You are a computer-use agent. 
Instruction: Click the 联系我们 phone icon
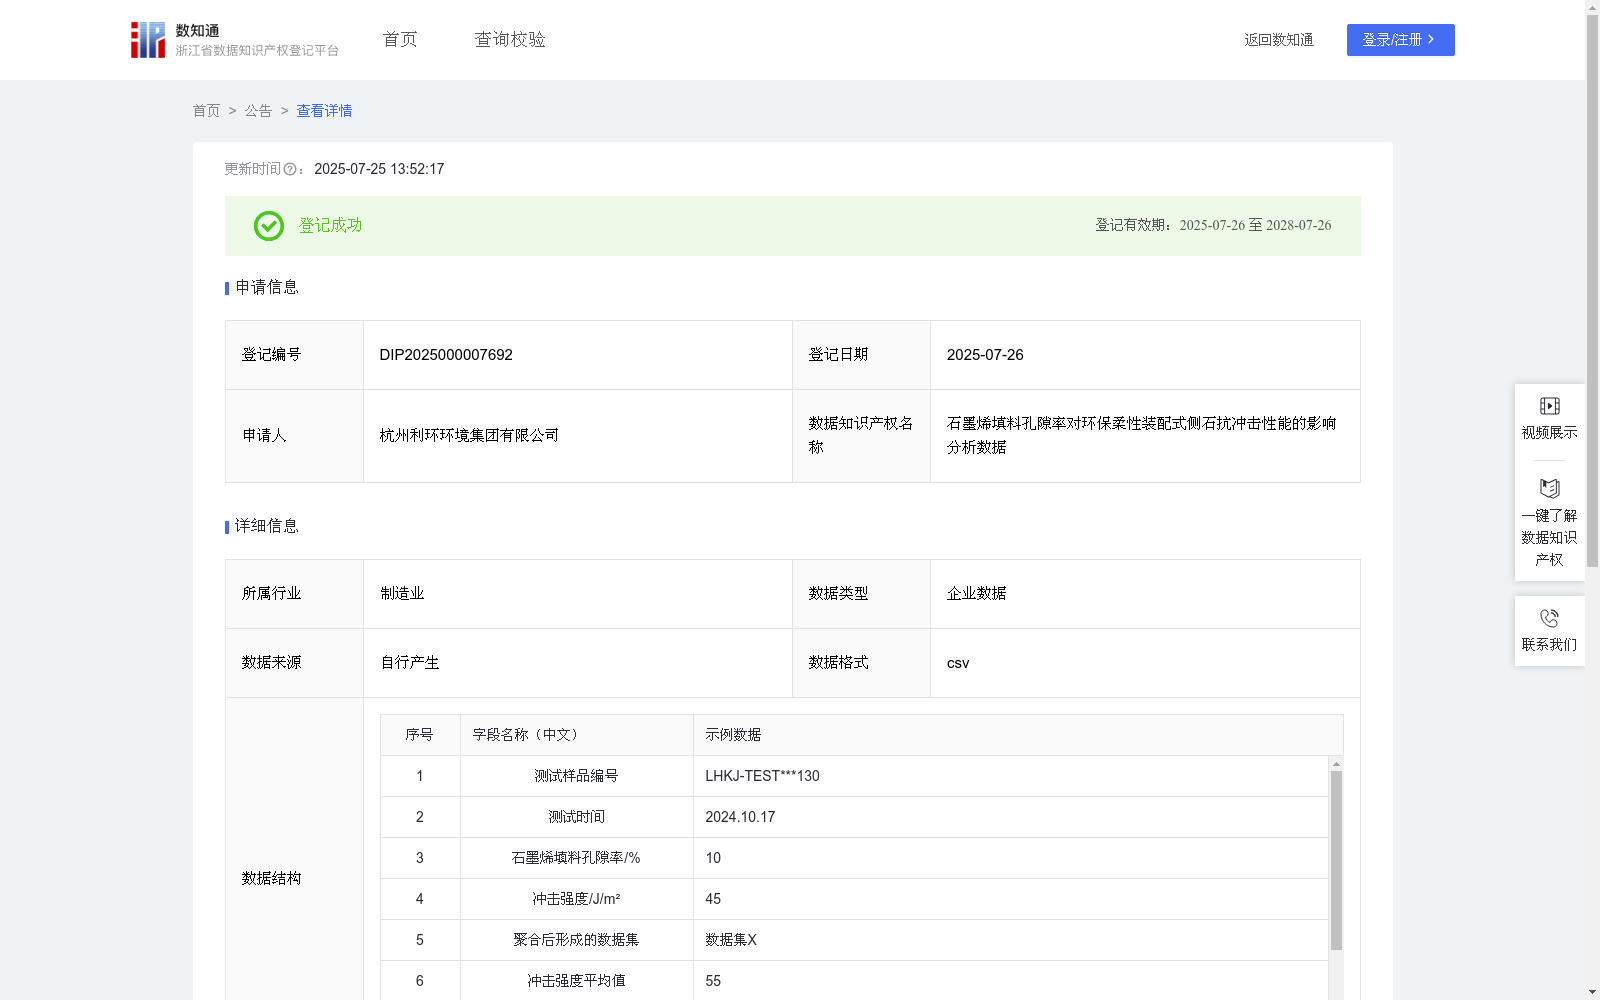click(x=1549, y=618)
